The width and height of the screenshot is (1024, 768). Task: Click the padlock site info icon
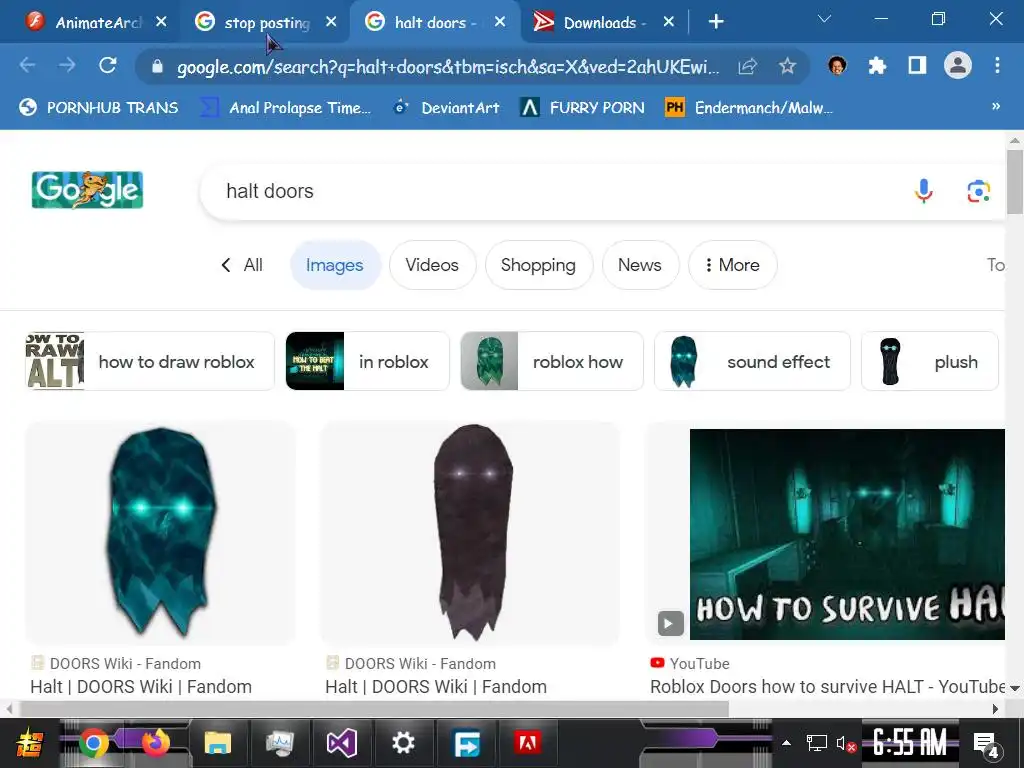tap(157, 66)
